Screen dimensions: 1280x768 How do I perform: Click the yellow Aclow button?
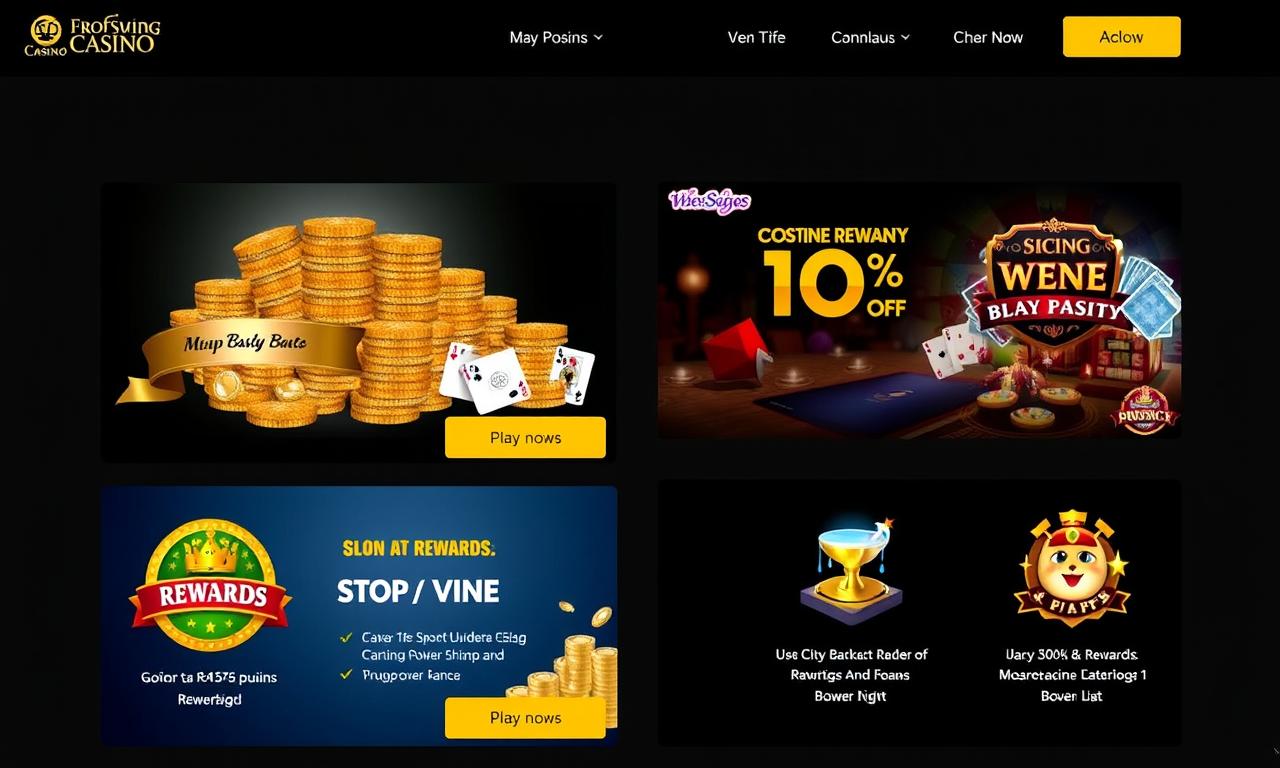pyautogui.click(x=1121, y=36)
